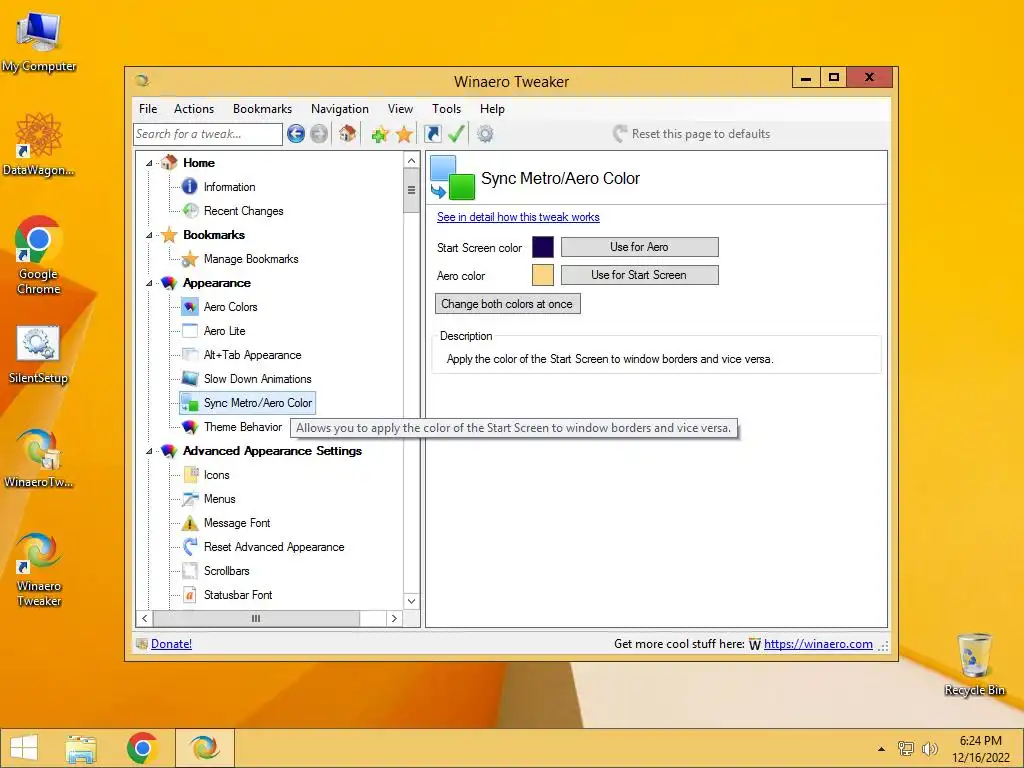Screen dimensions: 1024x768
Task: Click Reset this page to defaults
Action: [692, 134]
